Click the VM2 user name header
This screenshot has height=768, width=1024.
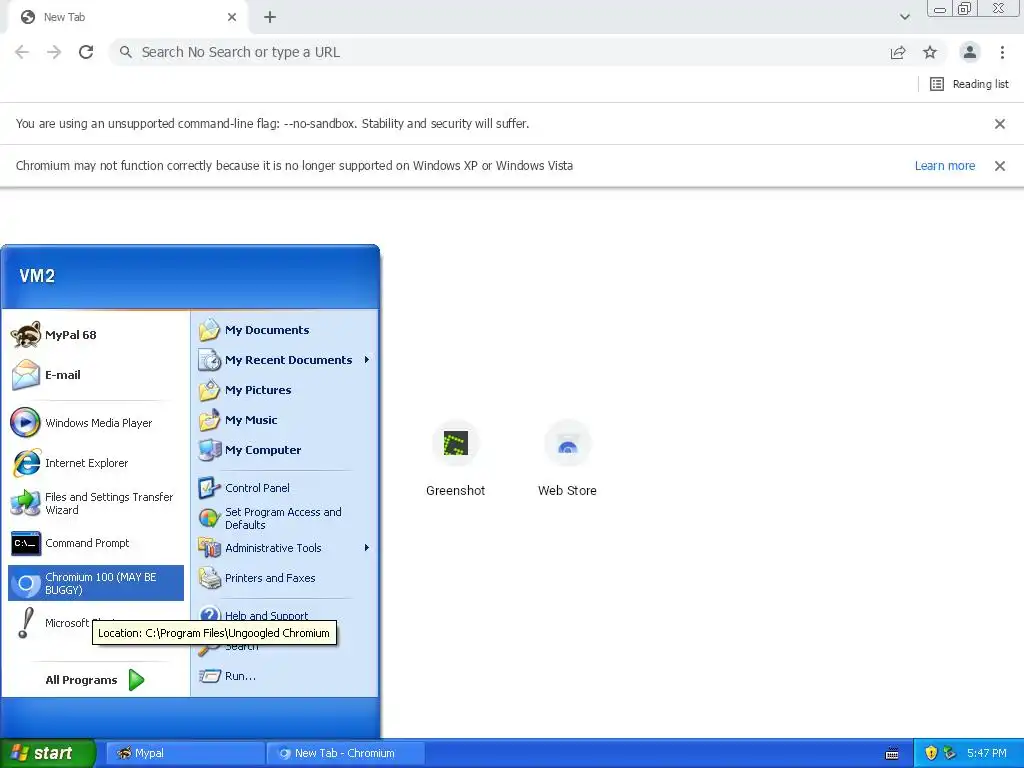pyautogui.click(x=37, y=276)
